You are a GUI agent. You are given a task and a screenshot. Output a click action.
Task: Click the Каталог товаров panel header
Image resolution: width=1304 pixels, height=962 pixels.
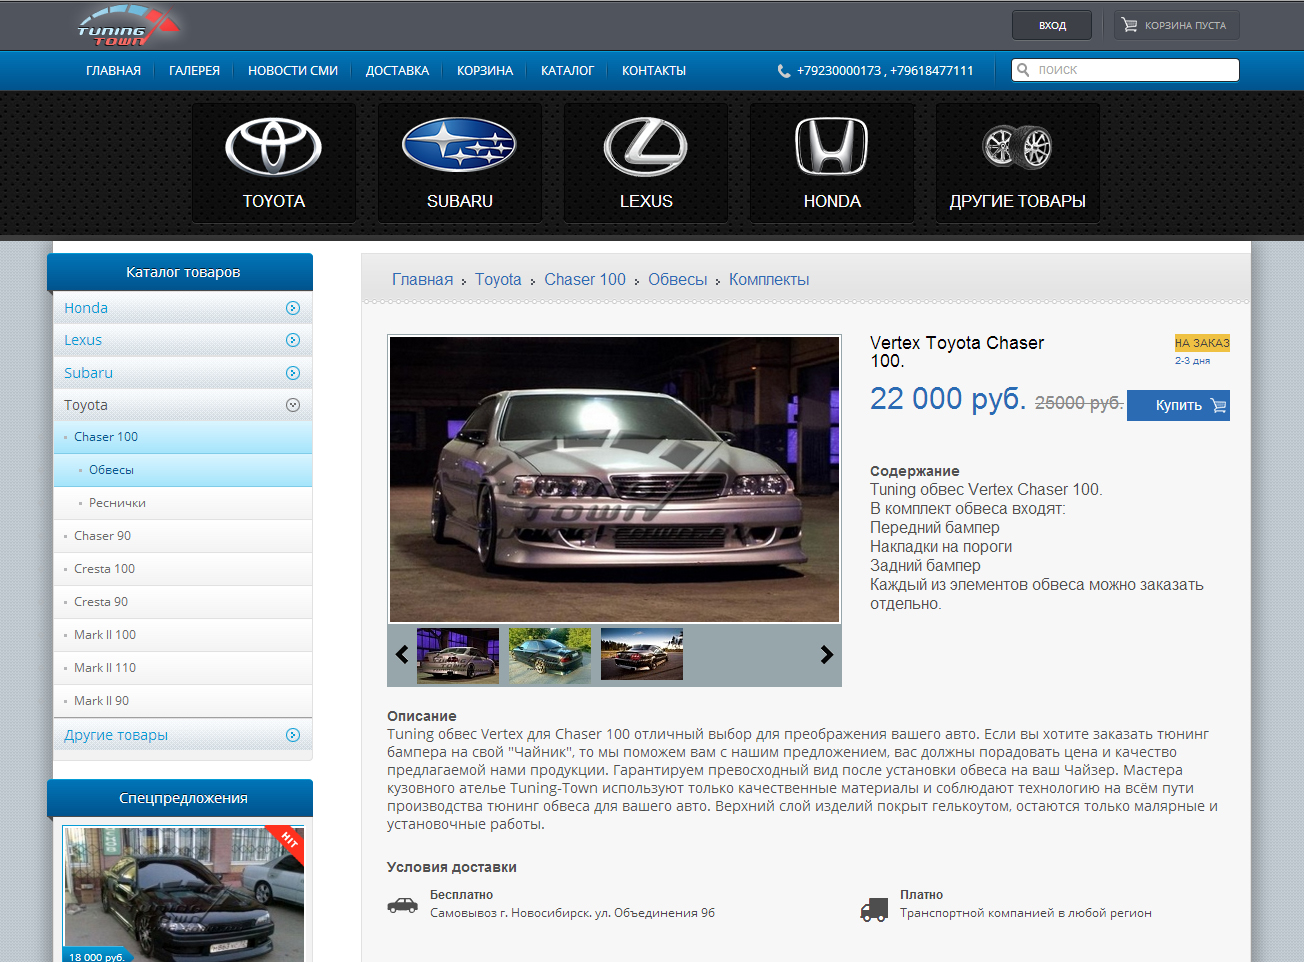pyautogui.click(x=180, y=272)
